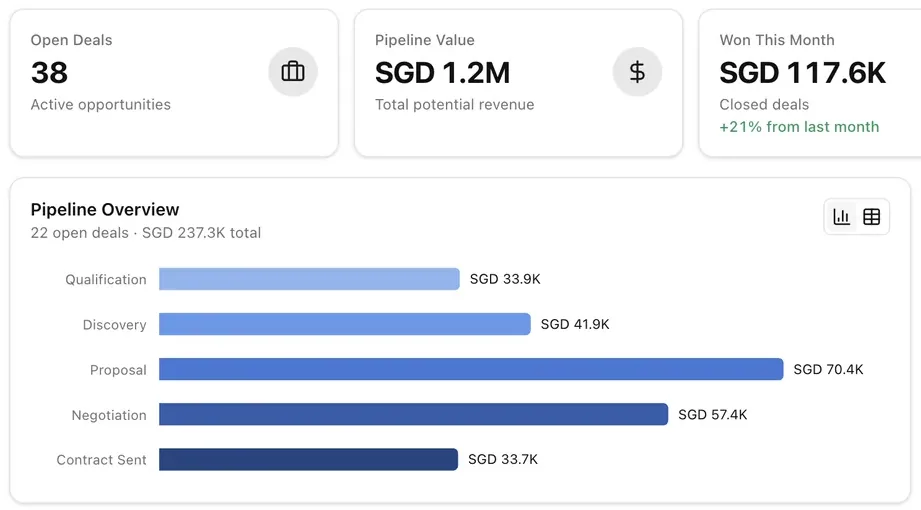The width and height of the screenshot is (921, 510).
Task: Click the Discovery stage label
Action: 115,325
